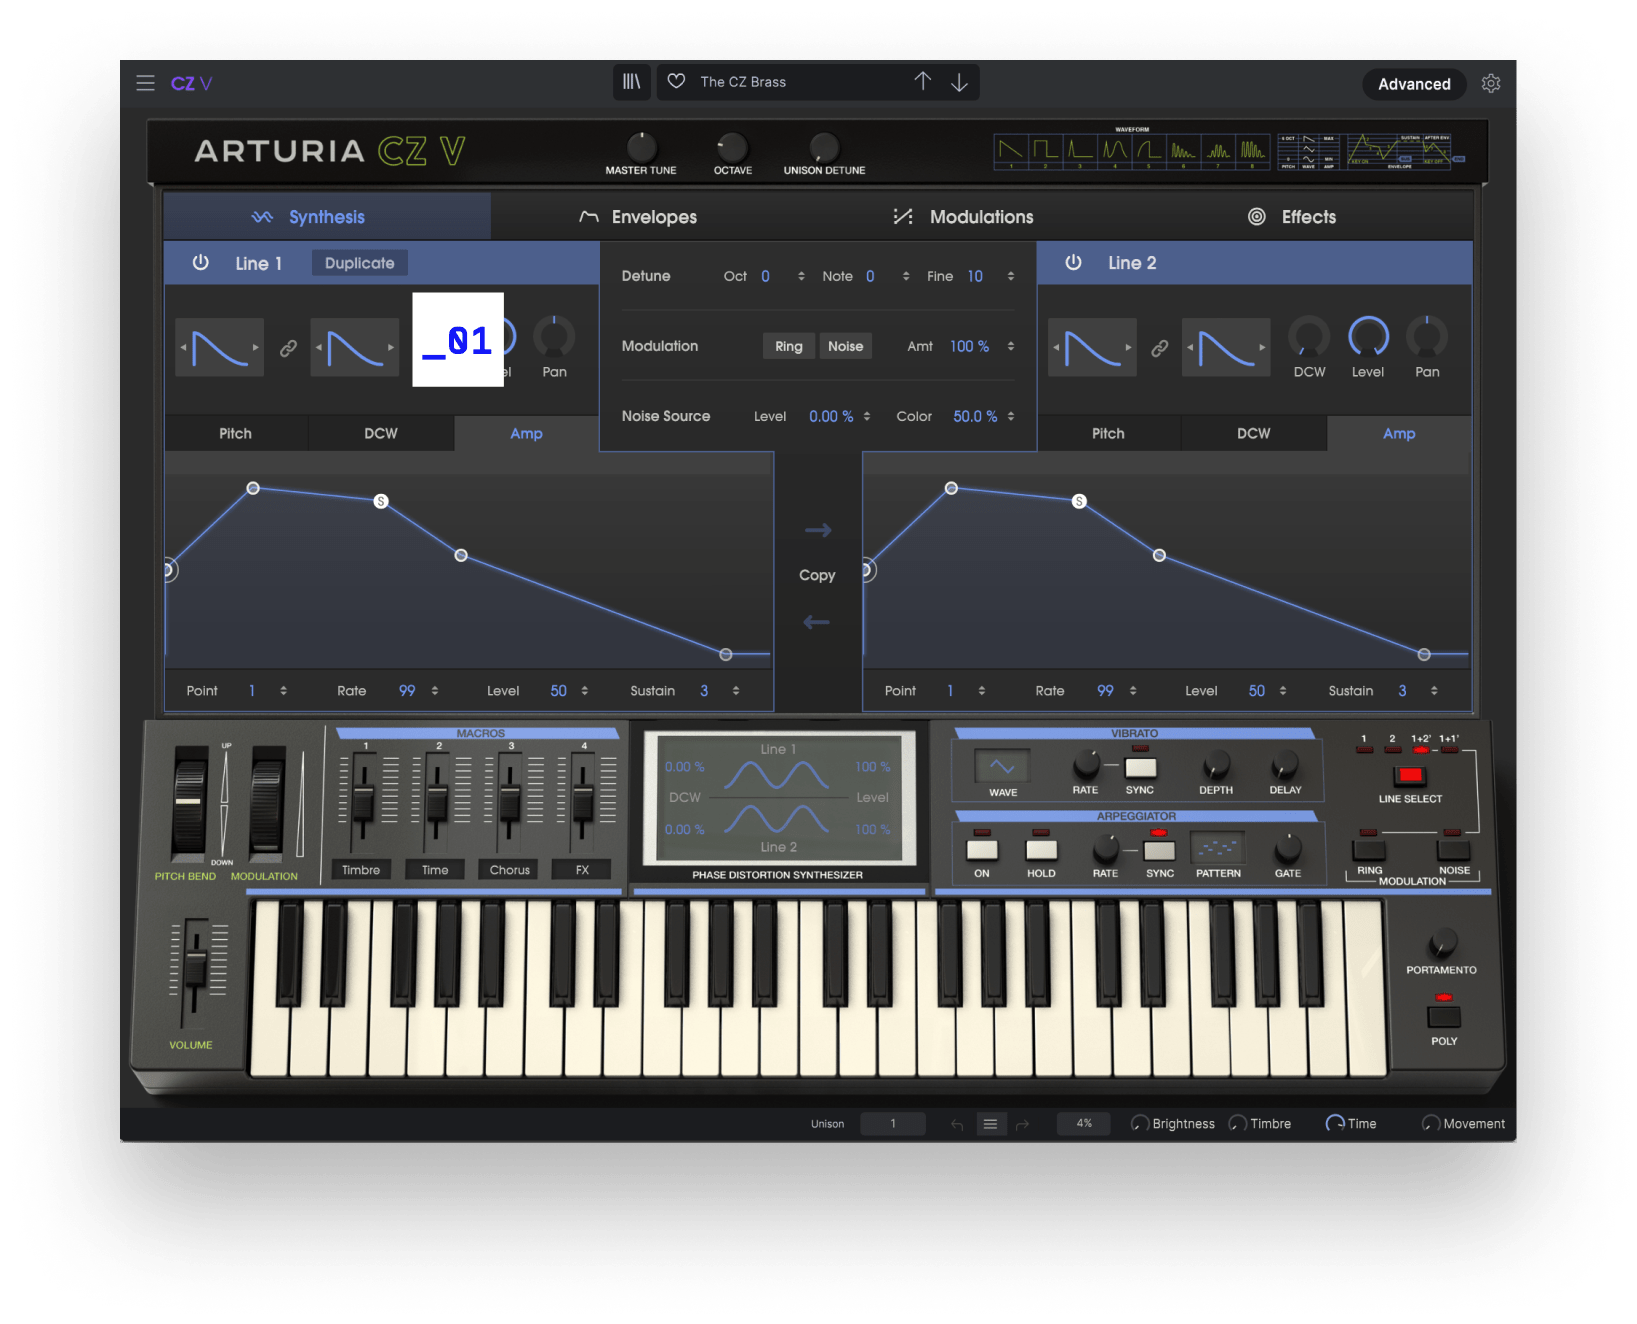1637x1324 pixels.
Task: Open the Modulation Amt value stepper
Action: pos(1011,346)
